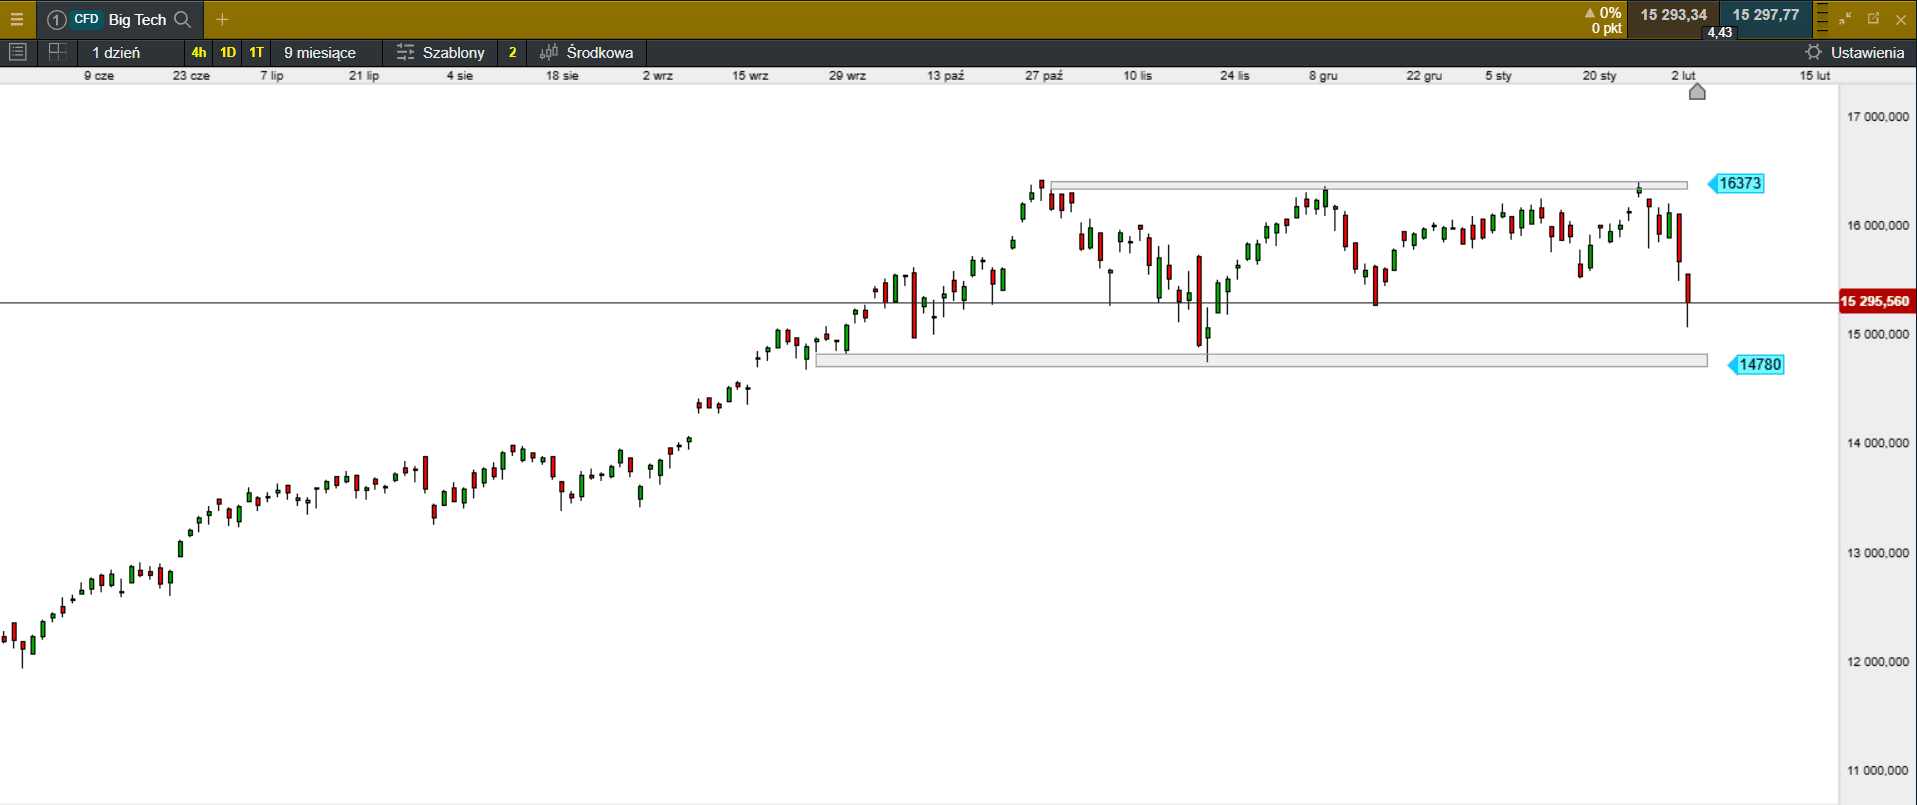Select the CFD Big Tech tab

120,19
